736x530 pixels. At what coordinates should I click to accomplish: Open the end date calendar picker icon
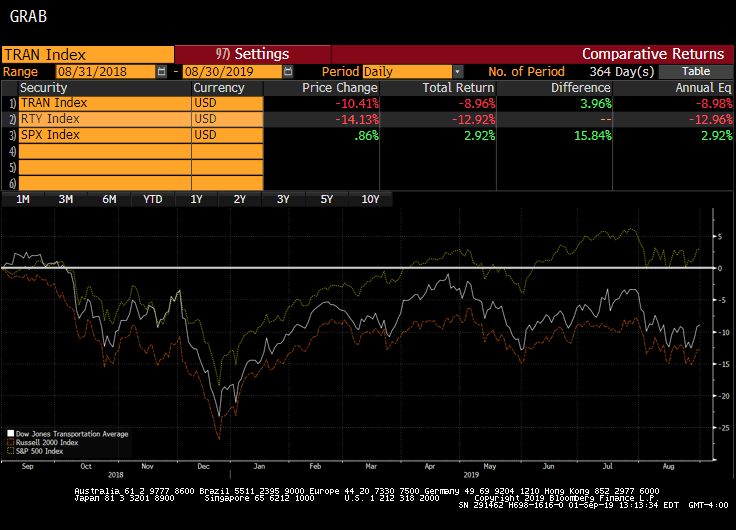[x=288, y=72]
